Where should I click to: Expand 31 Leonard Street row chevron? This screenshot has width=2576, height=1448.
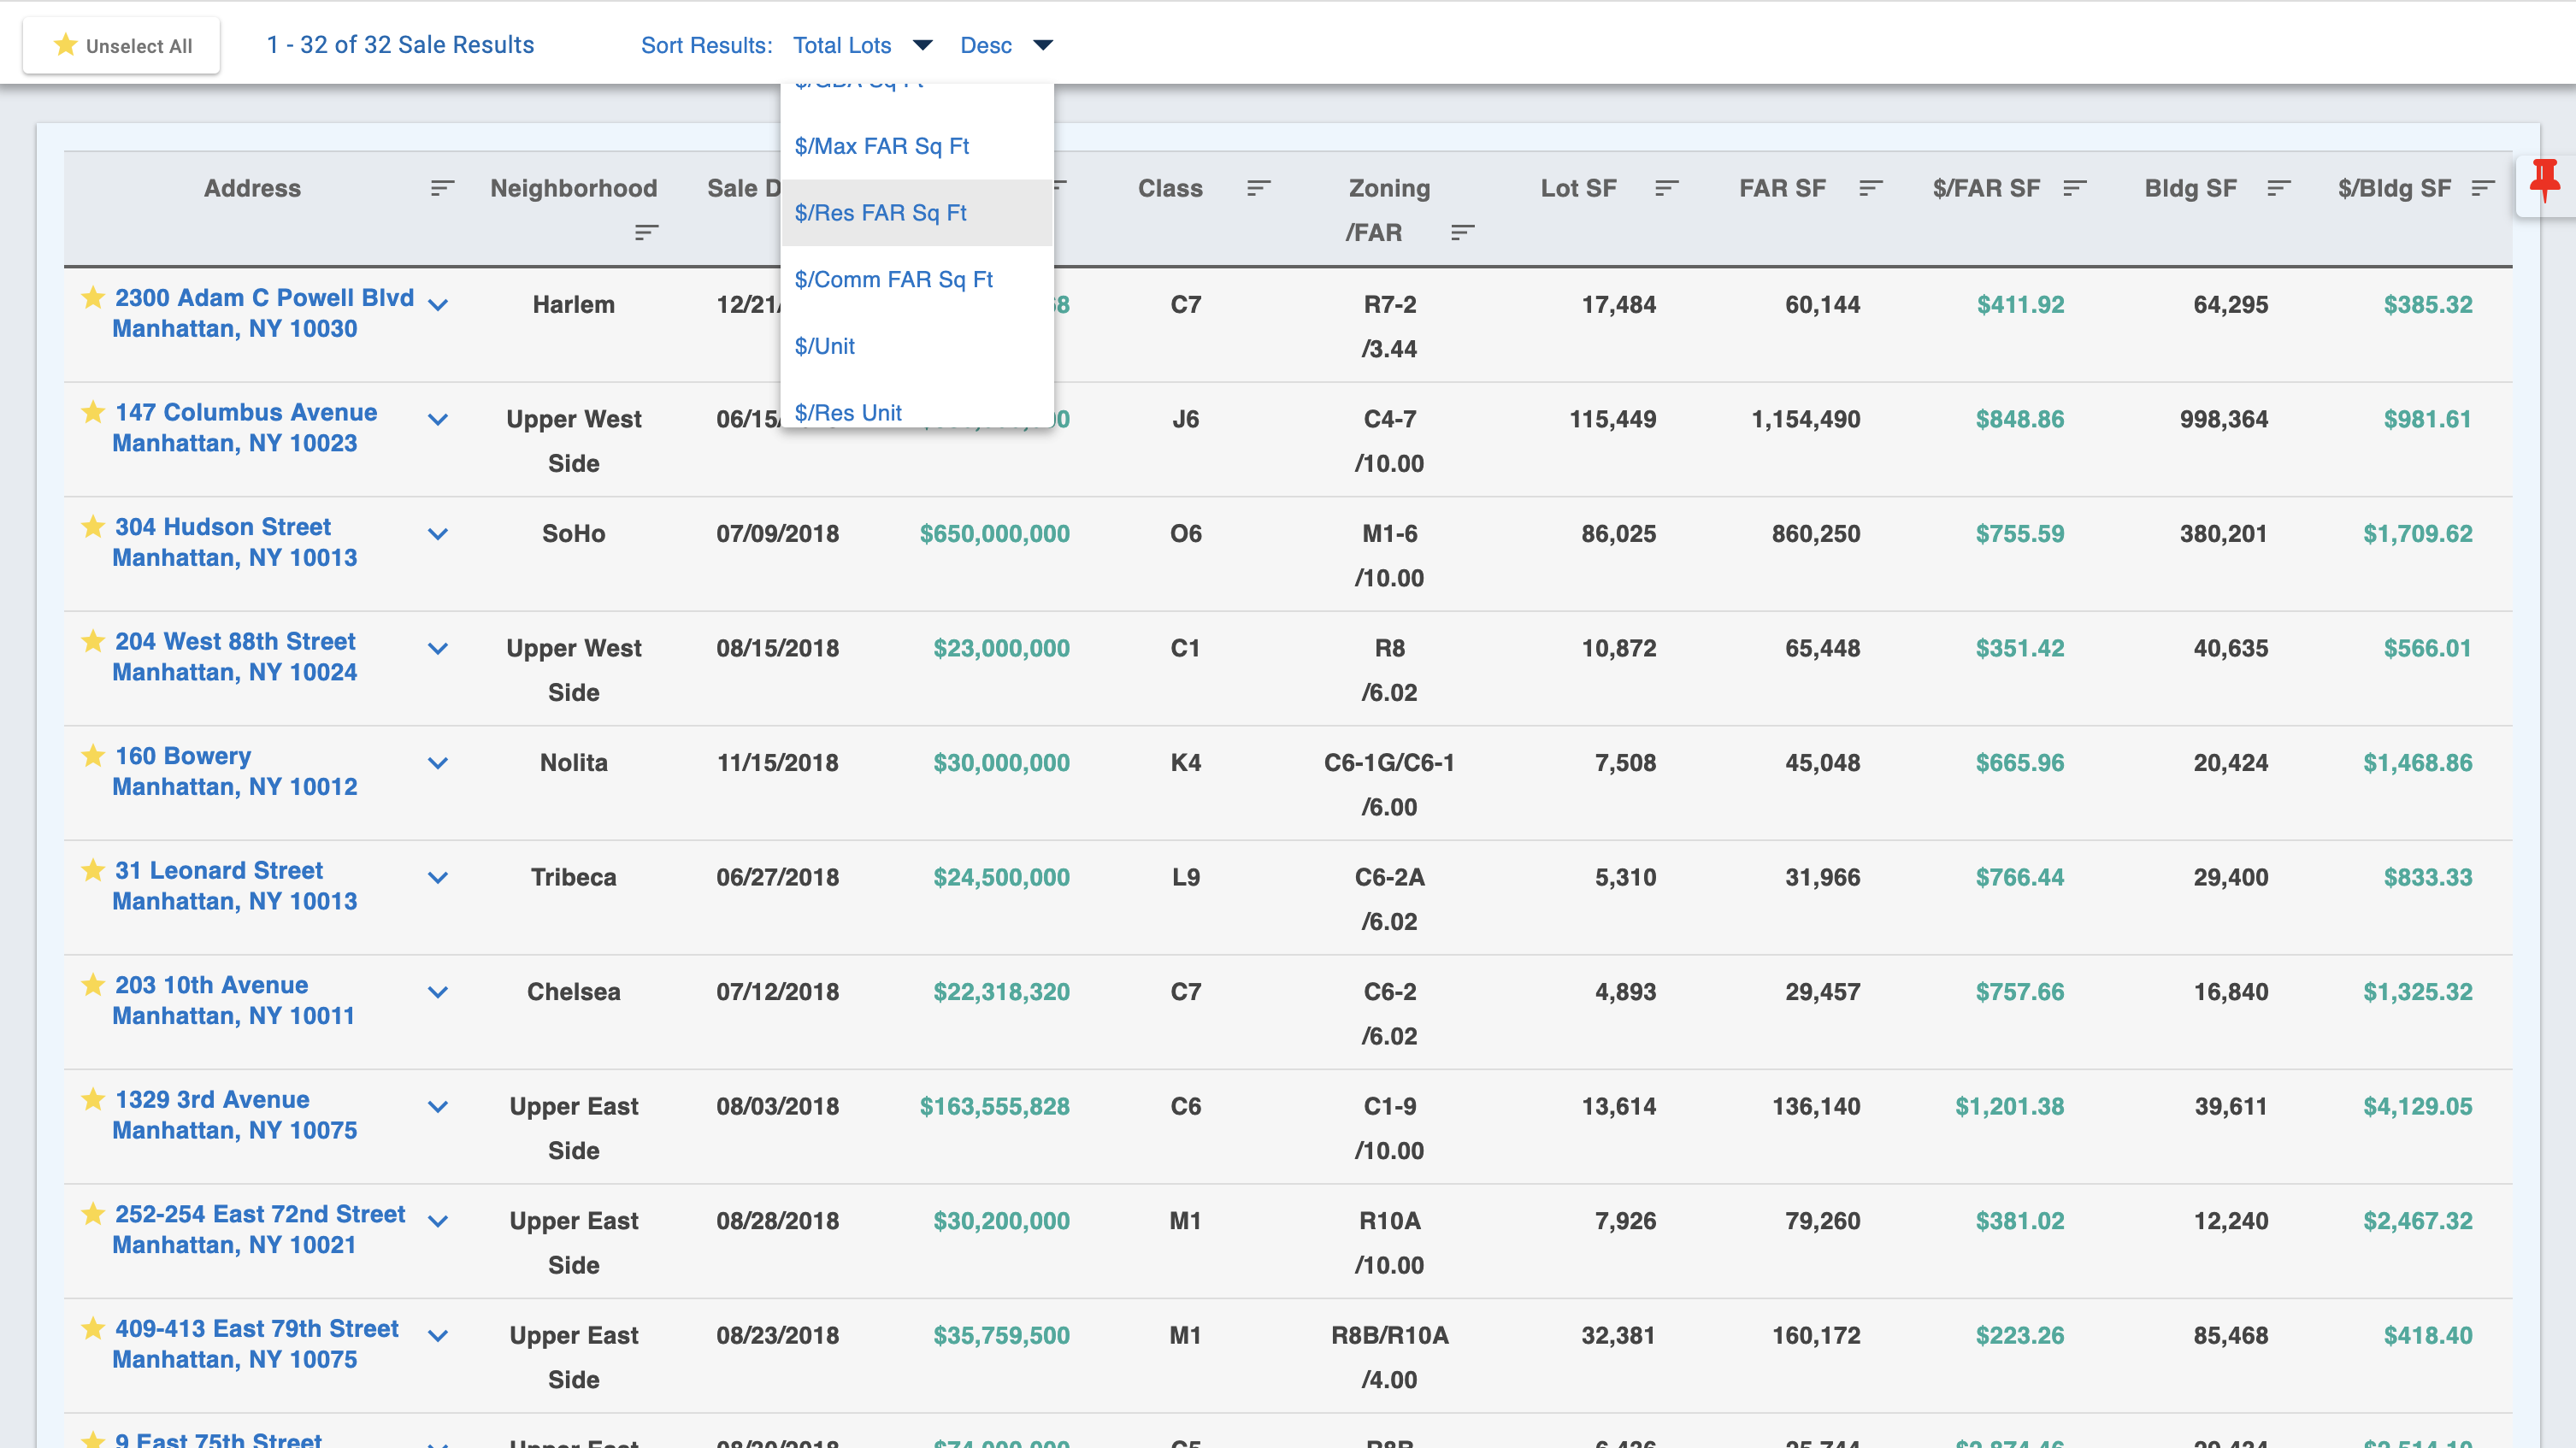click(437, 877)
